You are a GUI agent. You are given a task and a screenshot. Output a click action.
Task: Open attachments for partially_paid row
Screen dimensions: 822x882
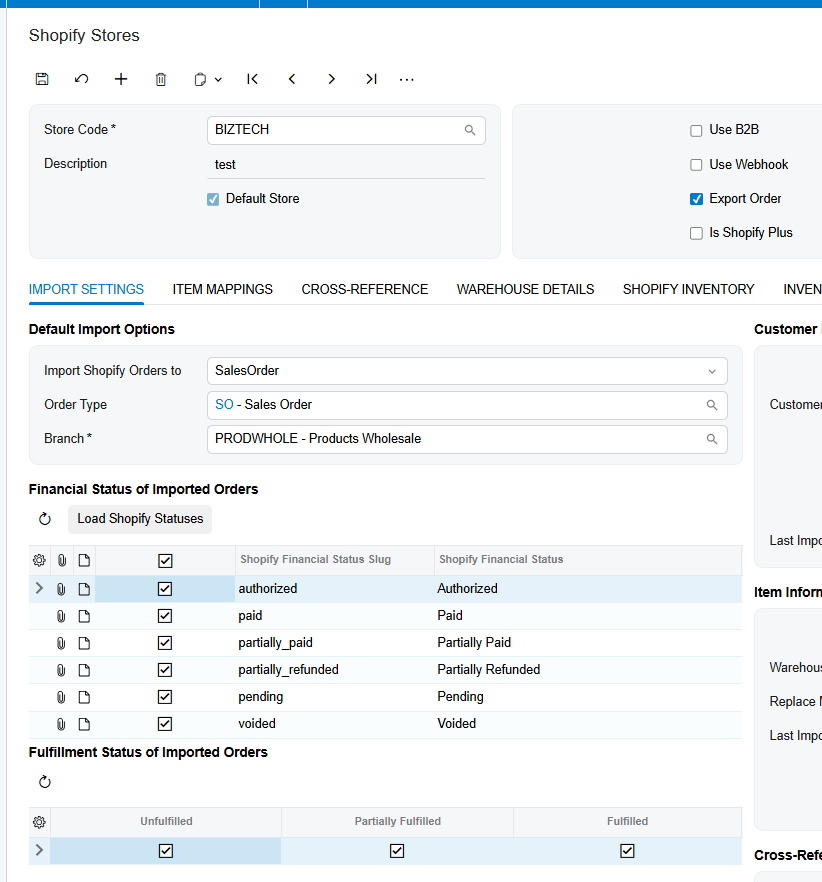(61, 644)
